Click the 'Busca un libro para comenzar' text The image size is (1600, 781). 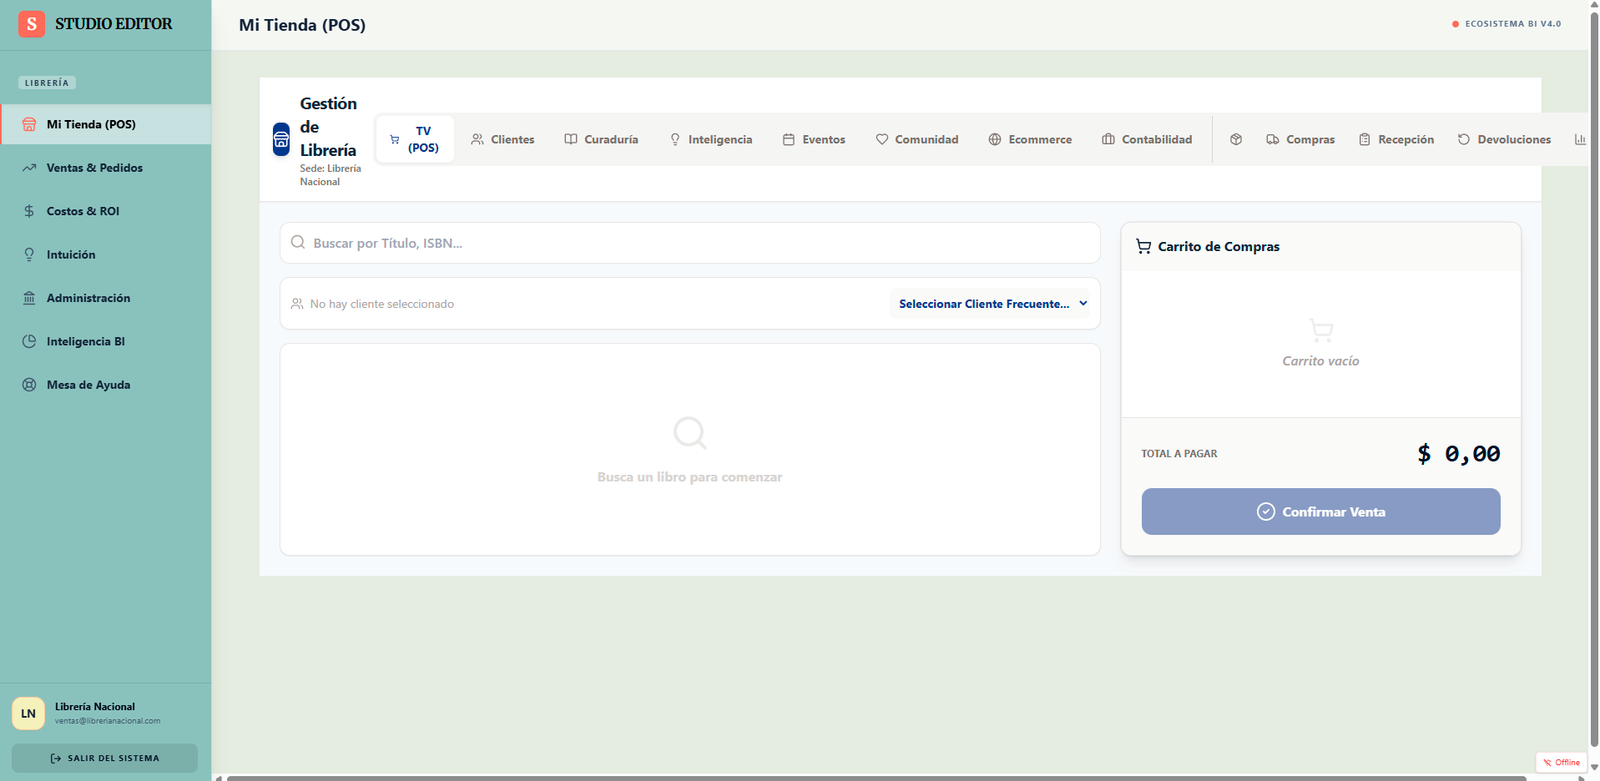(690, 477)
